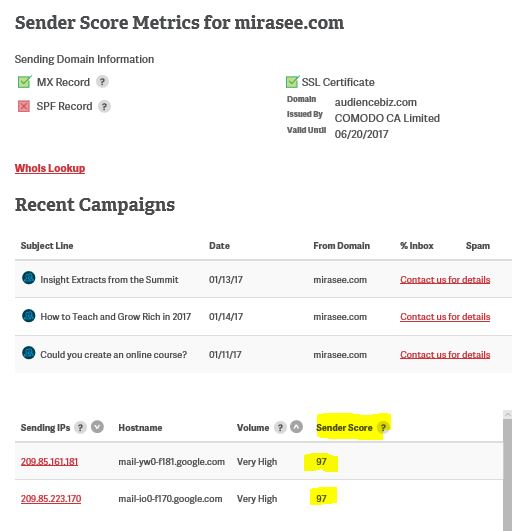Screen dimensions: 521x531
Task: Sort Sending IPs with down arrow
Action: pos(97,427)
